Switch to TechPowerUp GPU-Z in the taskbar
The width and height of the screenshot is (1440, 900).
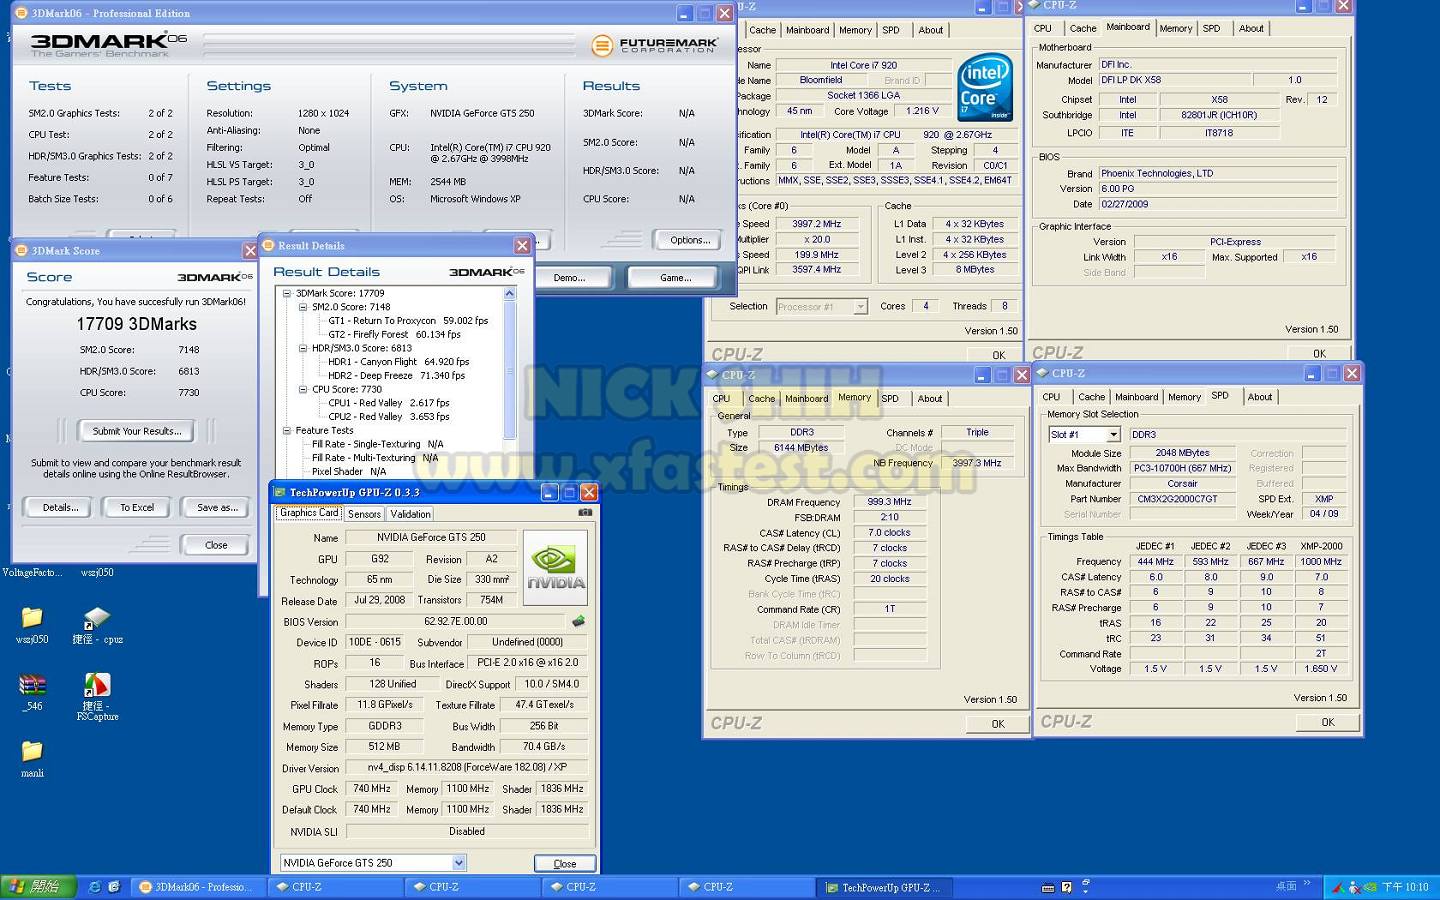pos(883,887)
